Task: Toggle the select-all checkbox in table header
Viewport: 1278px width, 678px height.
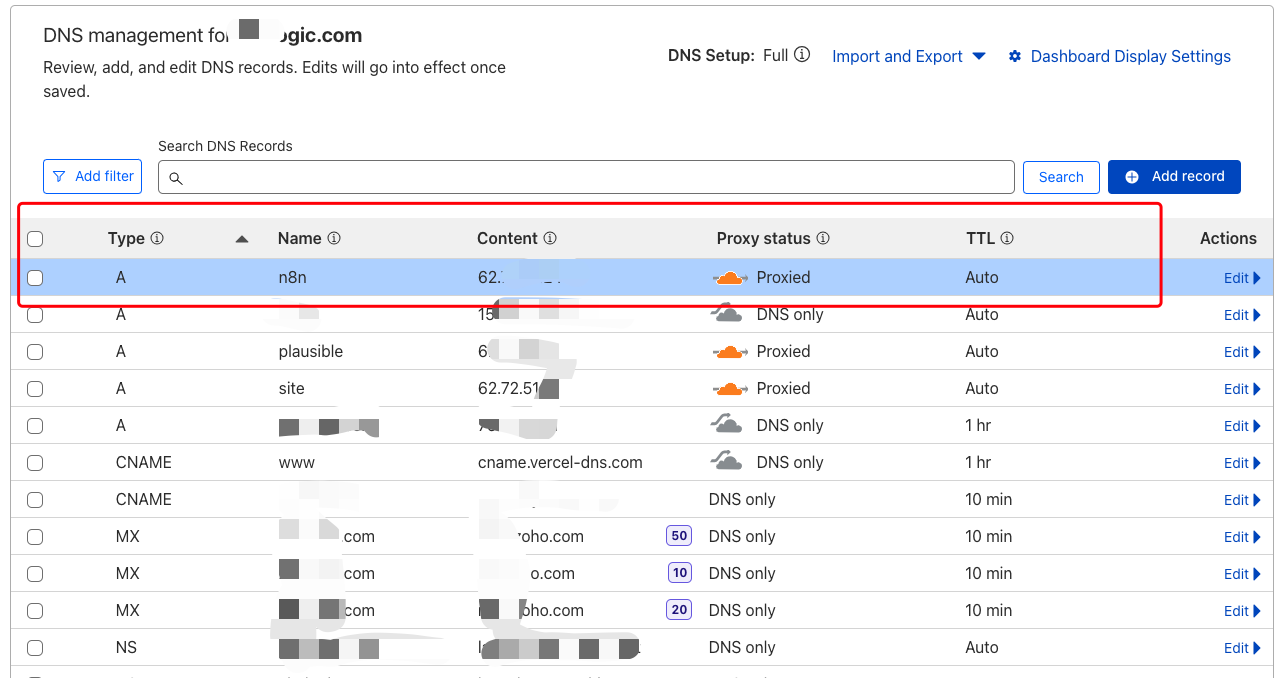Action: pos(35,239)
